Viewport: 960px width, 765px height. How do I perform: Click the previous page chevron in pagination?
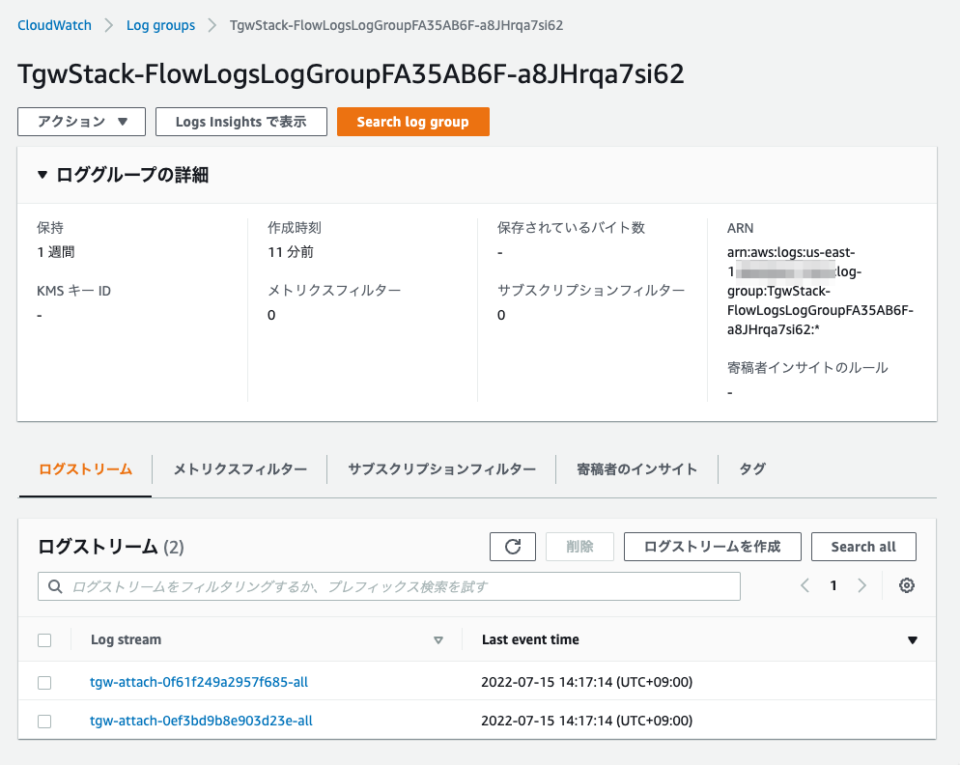click(805, 586)
